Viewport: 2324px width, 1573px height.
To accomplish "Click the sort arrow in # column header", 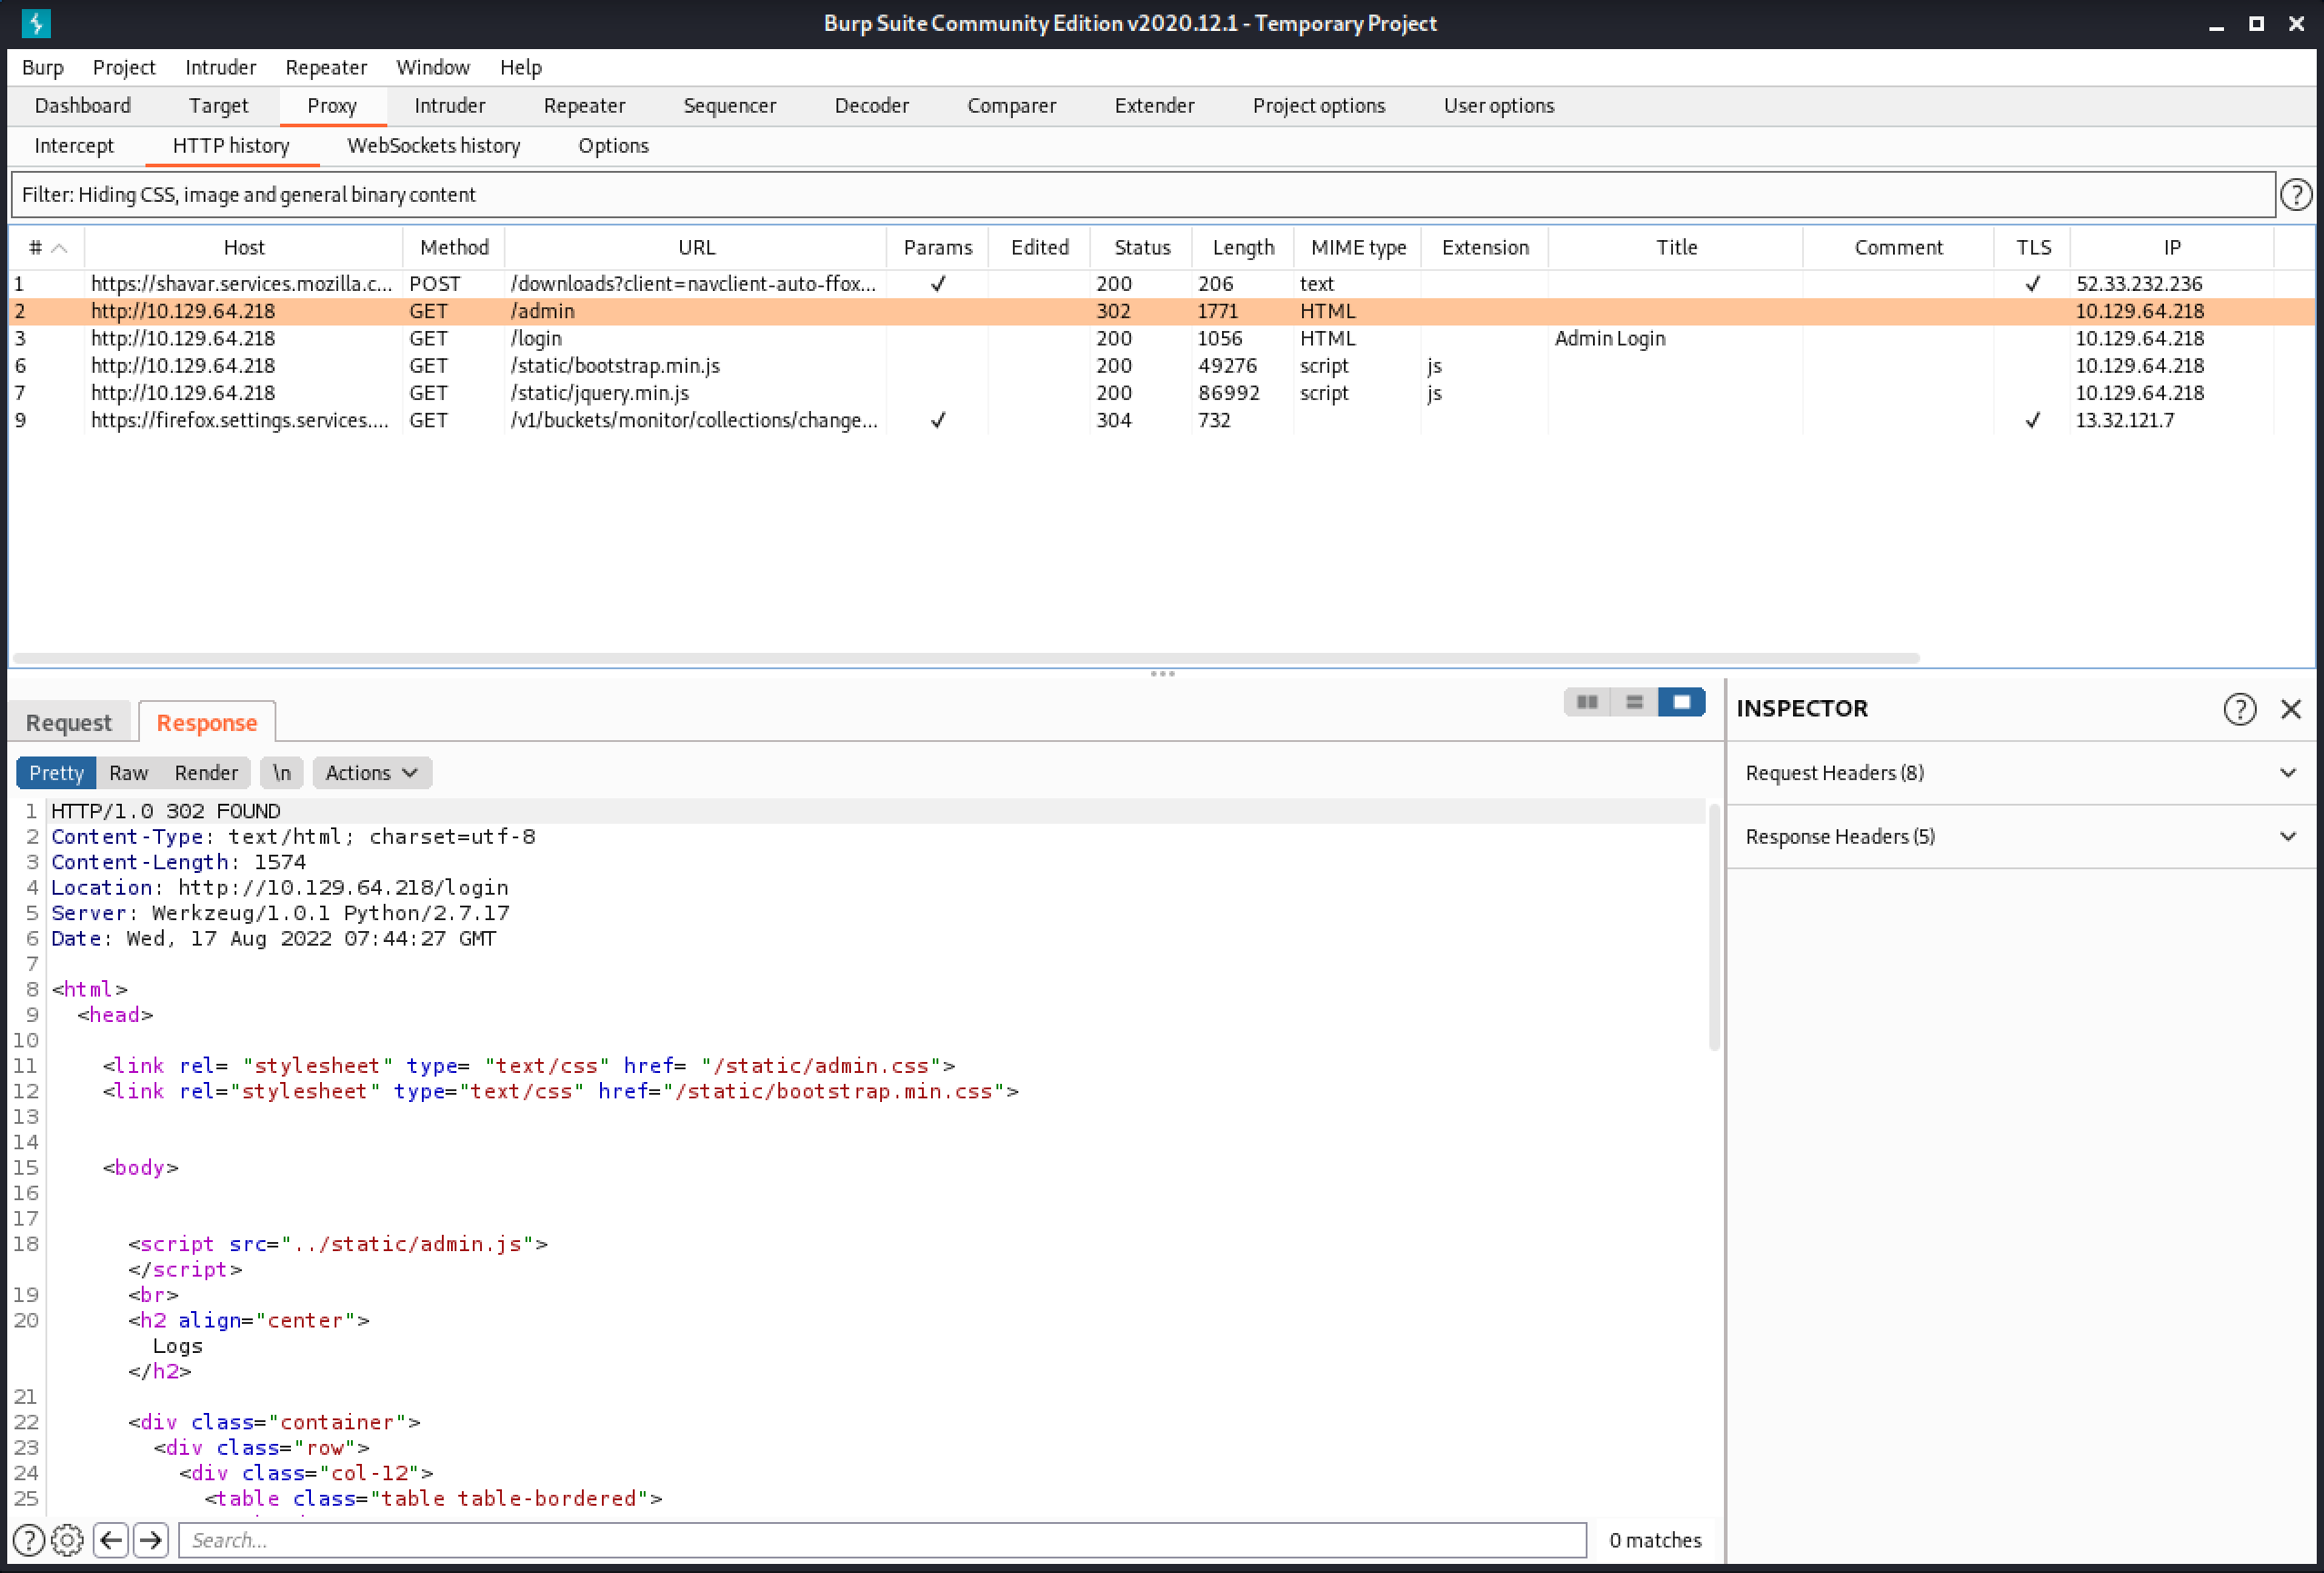I will (x=59, y=248).
